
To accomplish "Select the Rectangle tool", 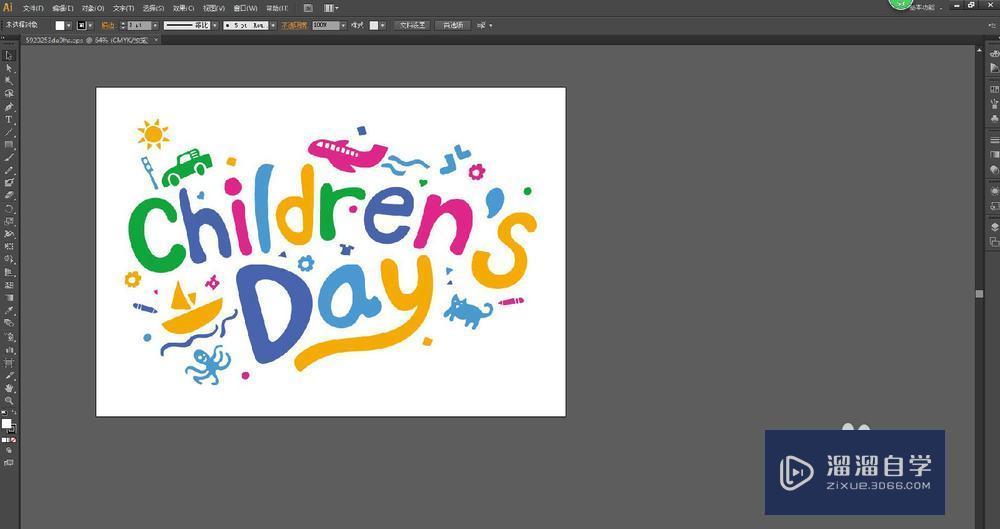I will pos(9,145).
